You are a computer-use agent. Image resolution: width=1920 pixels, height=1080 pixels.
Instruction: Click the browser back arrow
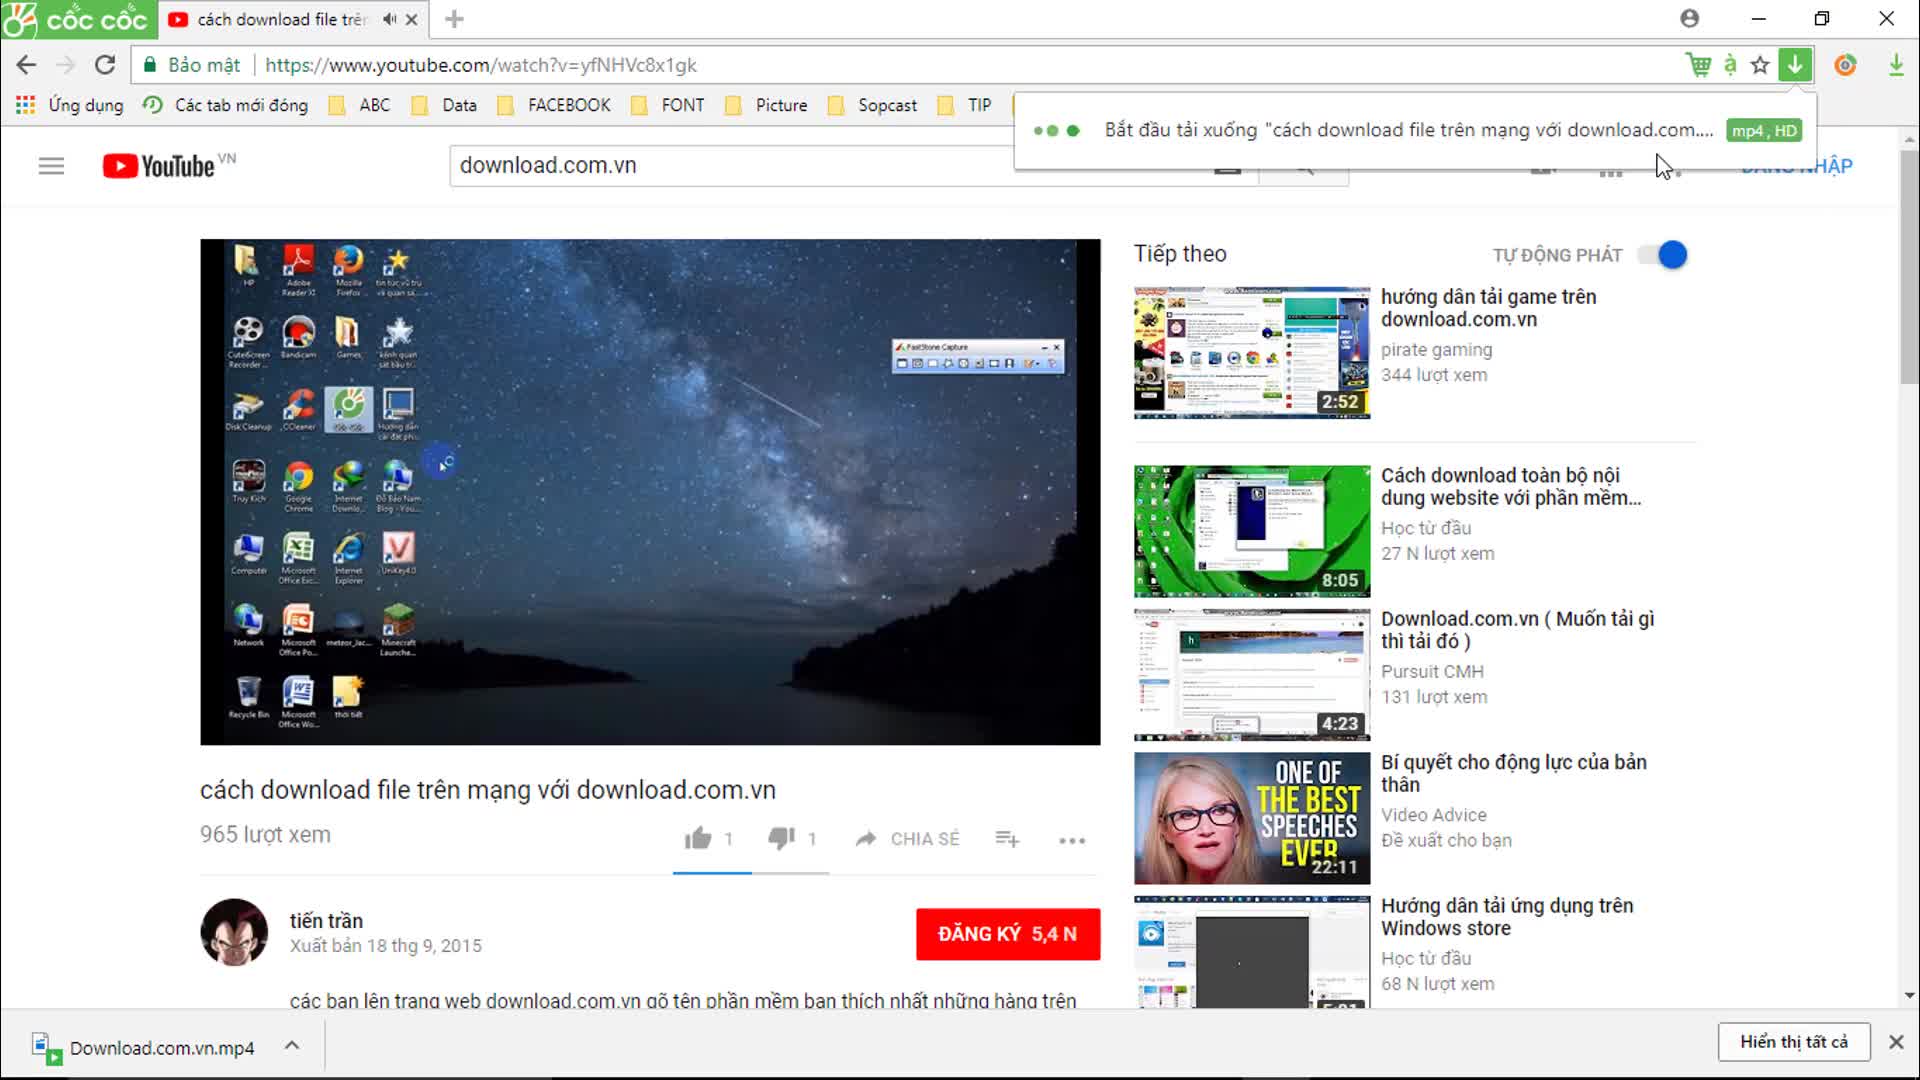[26, 65]
